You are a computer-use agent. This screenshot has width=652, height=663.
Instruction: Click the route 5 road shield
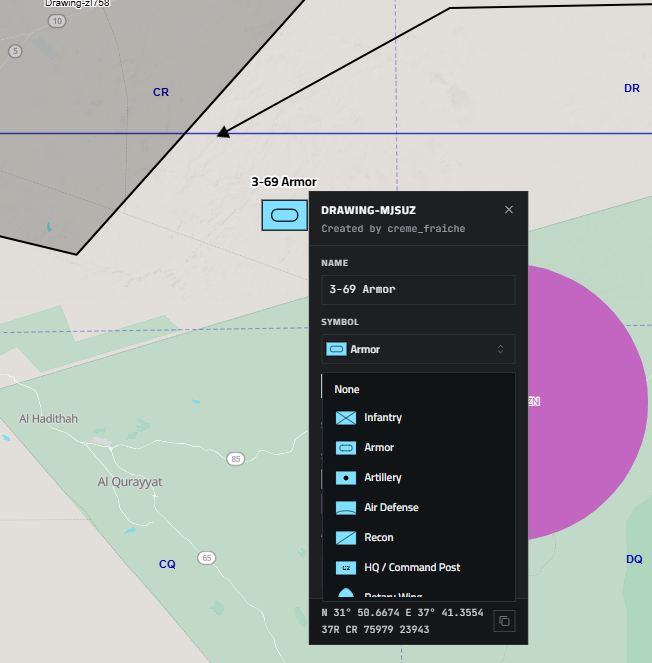pos(15,51)
